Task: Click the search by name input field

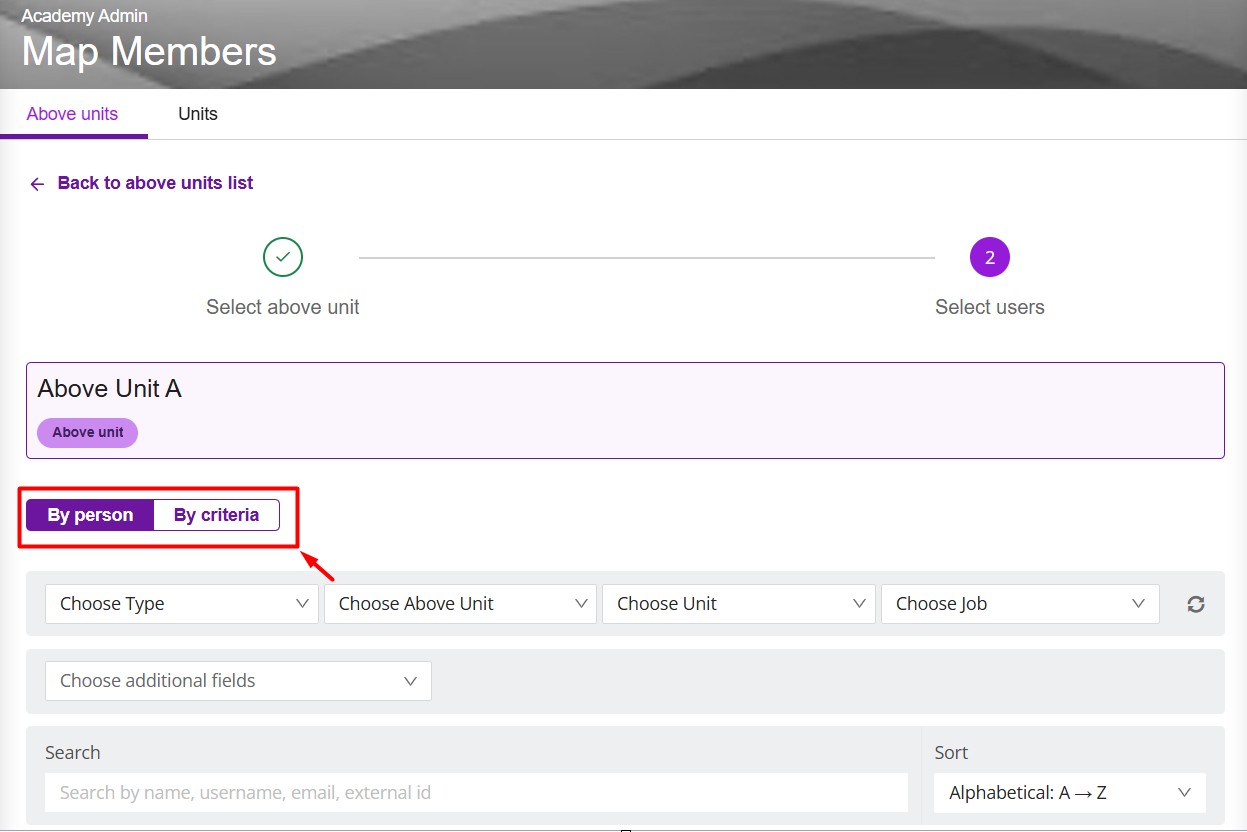Action: point(477,792)
